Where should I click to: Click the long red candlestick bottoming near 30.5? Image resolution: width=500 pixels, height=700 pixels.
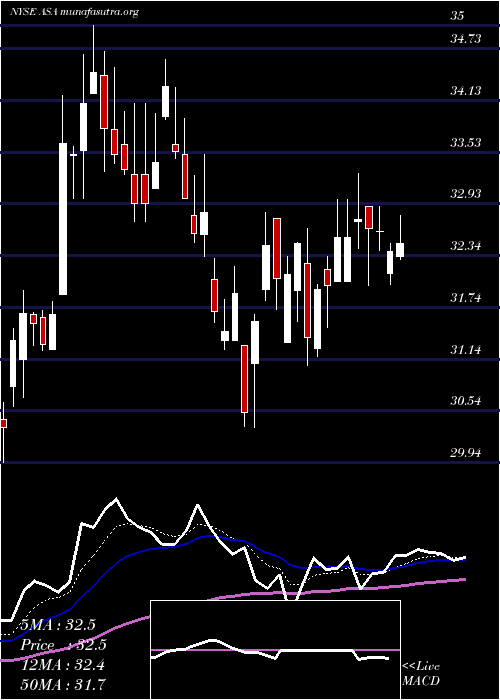point(244,379)
